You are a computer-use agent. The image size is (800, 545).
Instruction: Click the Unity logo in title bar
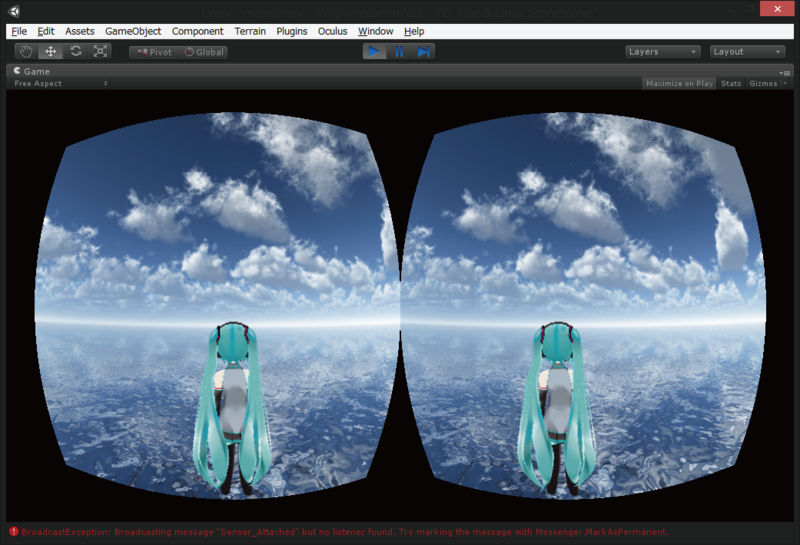(14, 11)
